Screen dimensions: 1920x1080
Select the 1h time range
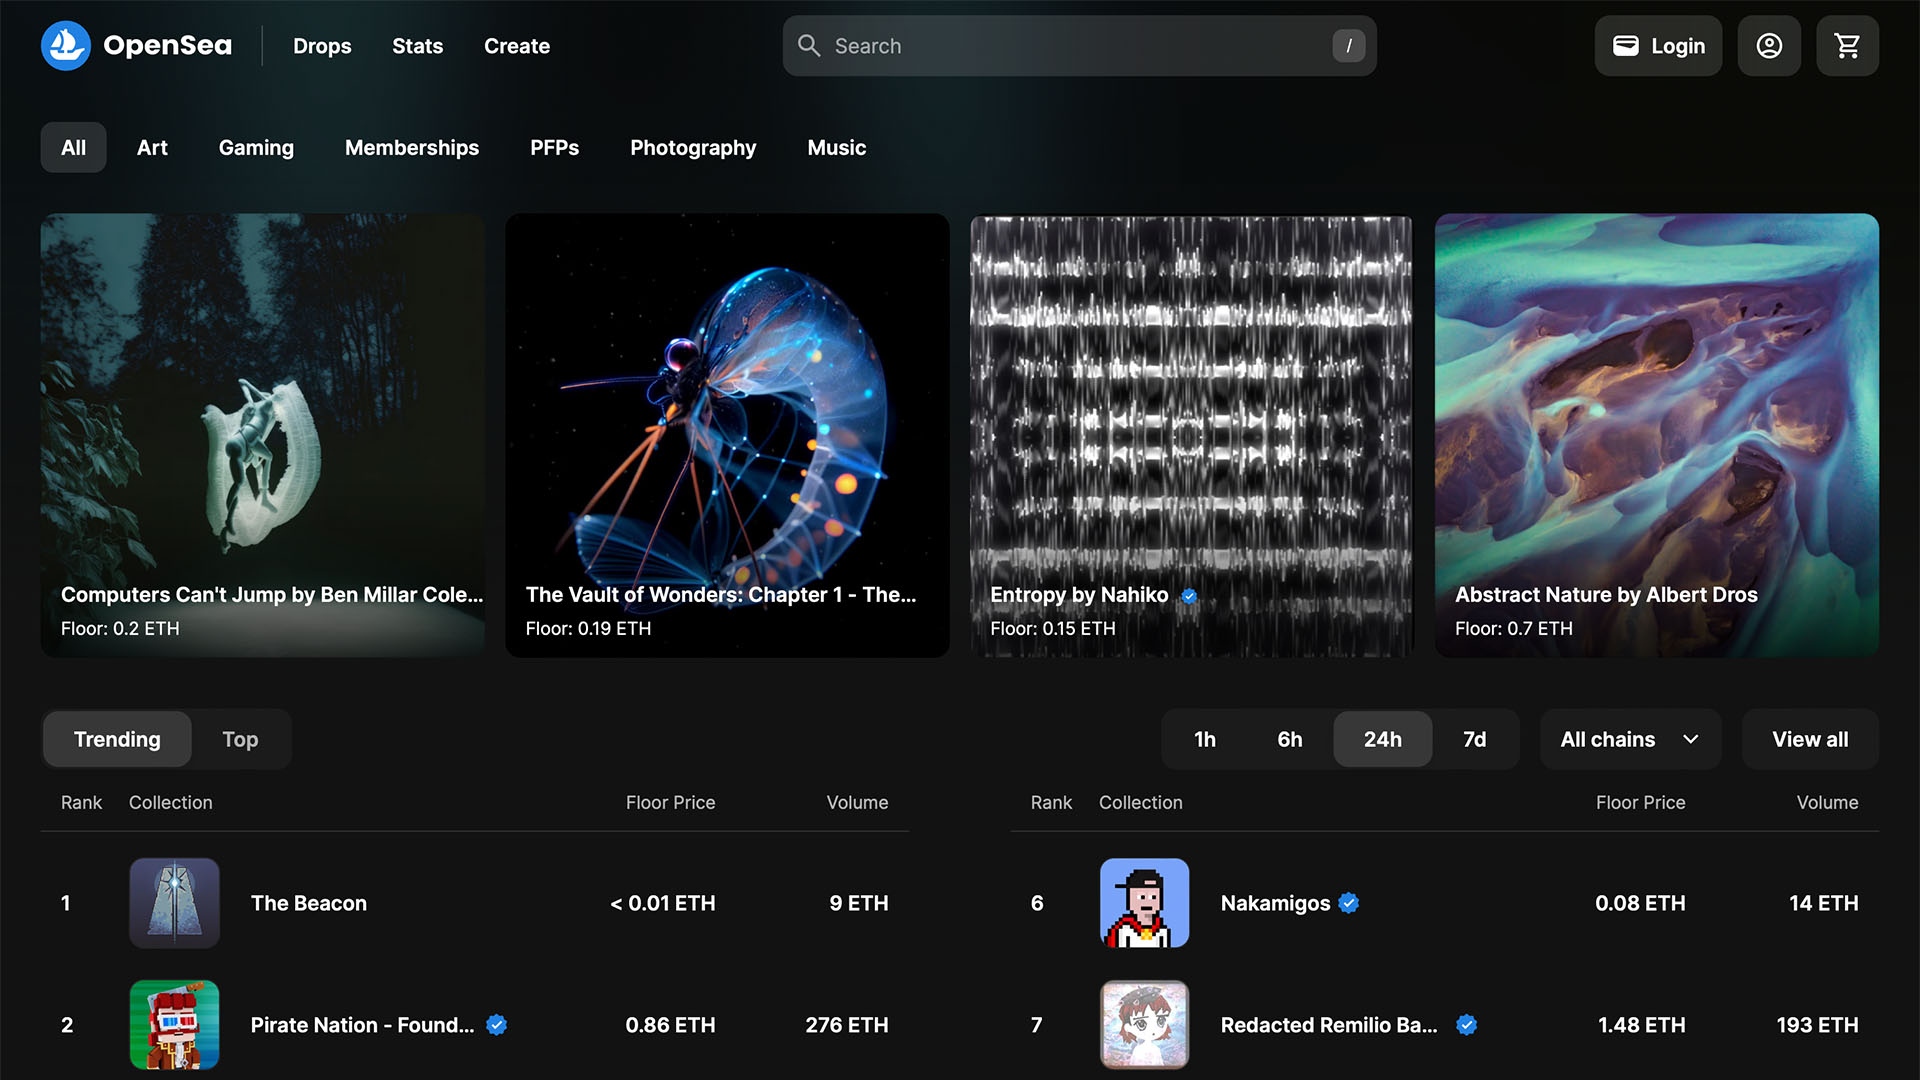tap(1205, 739)
